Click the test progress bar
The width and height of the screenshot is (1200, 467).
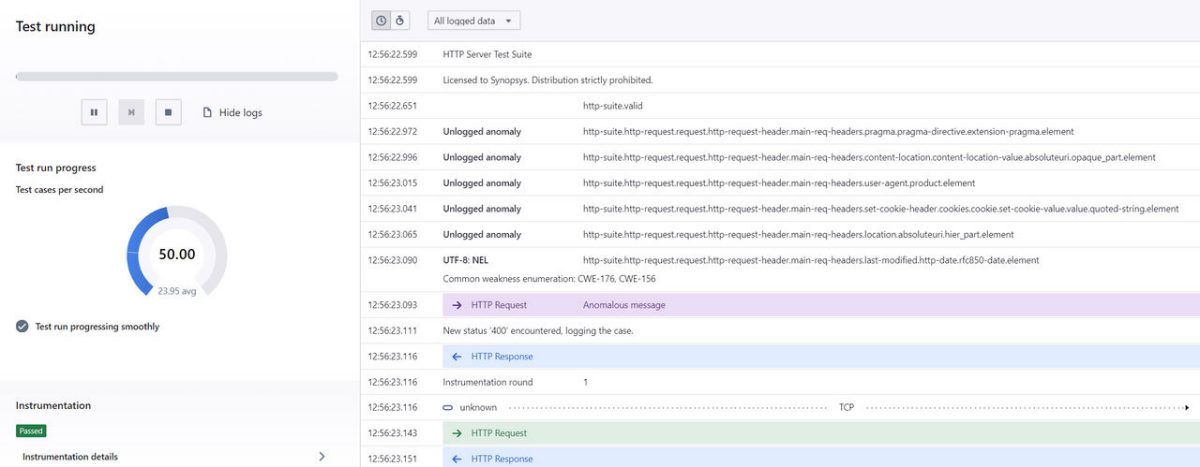click(176, 76)
